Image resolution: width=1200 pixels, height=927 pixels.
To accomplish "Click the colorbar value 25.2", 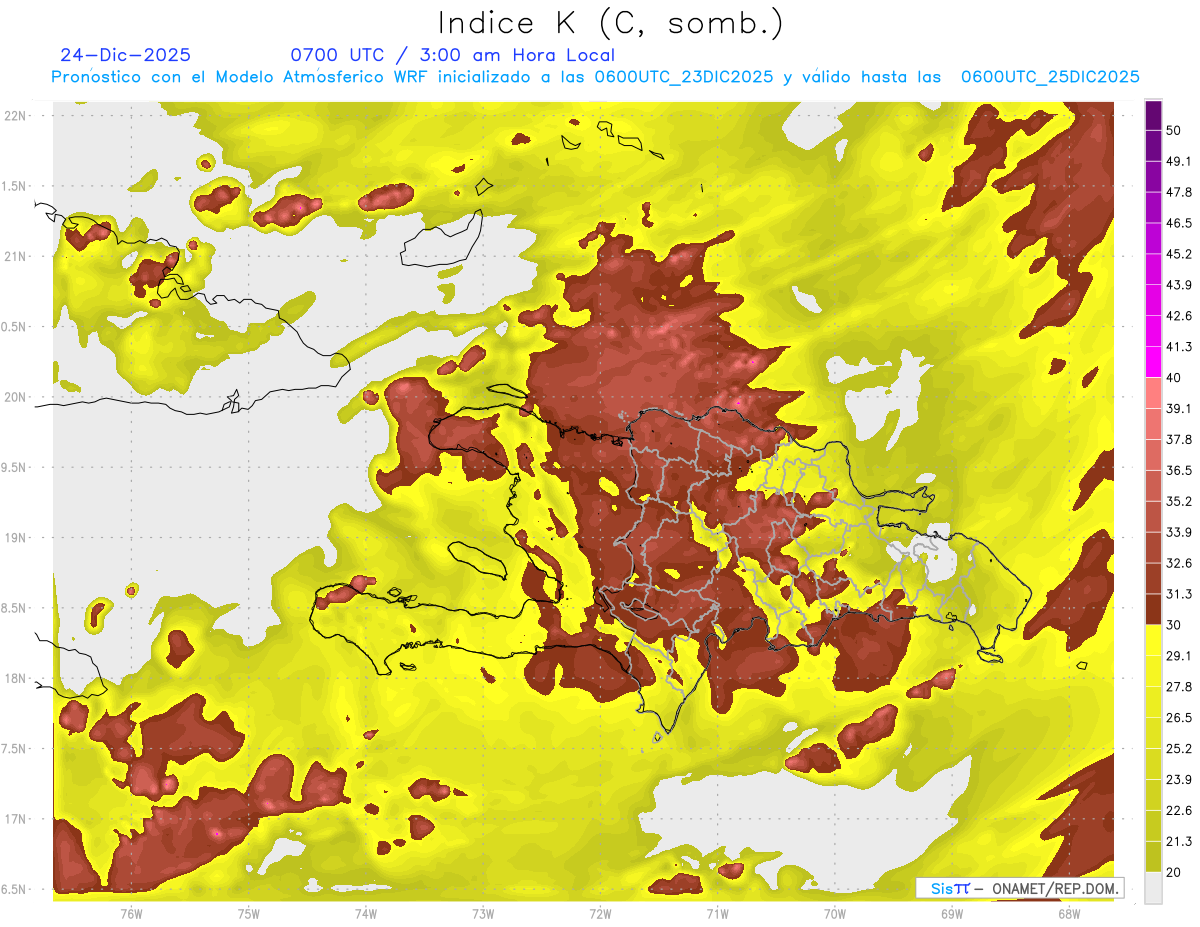I will tap(1178, 749).
